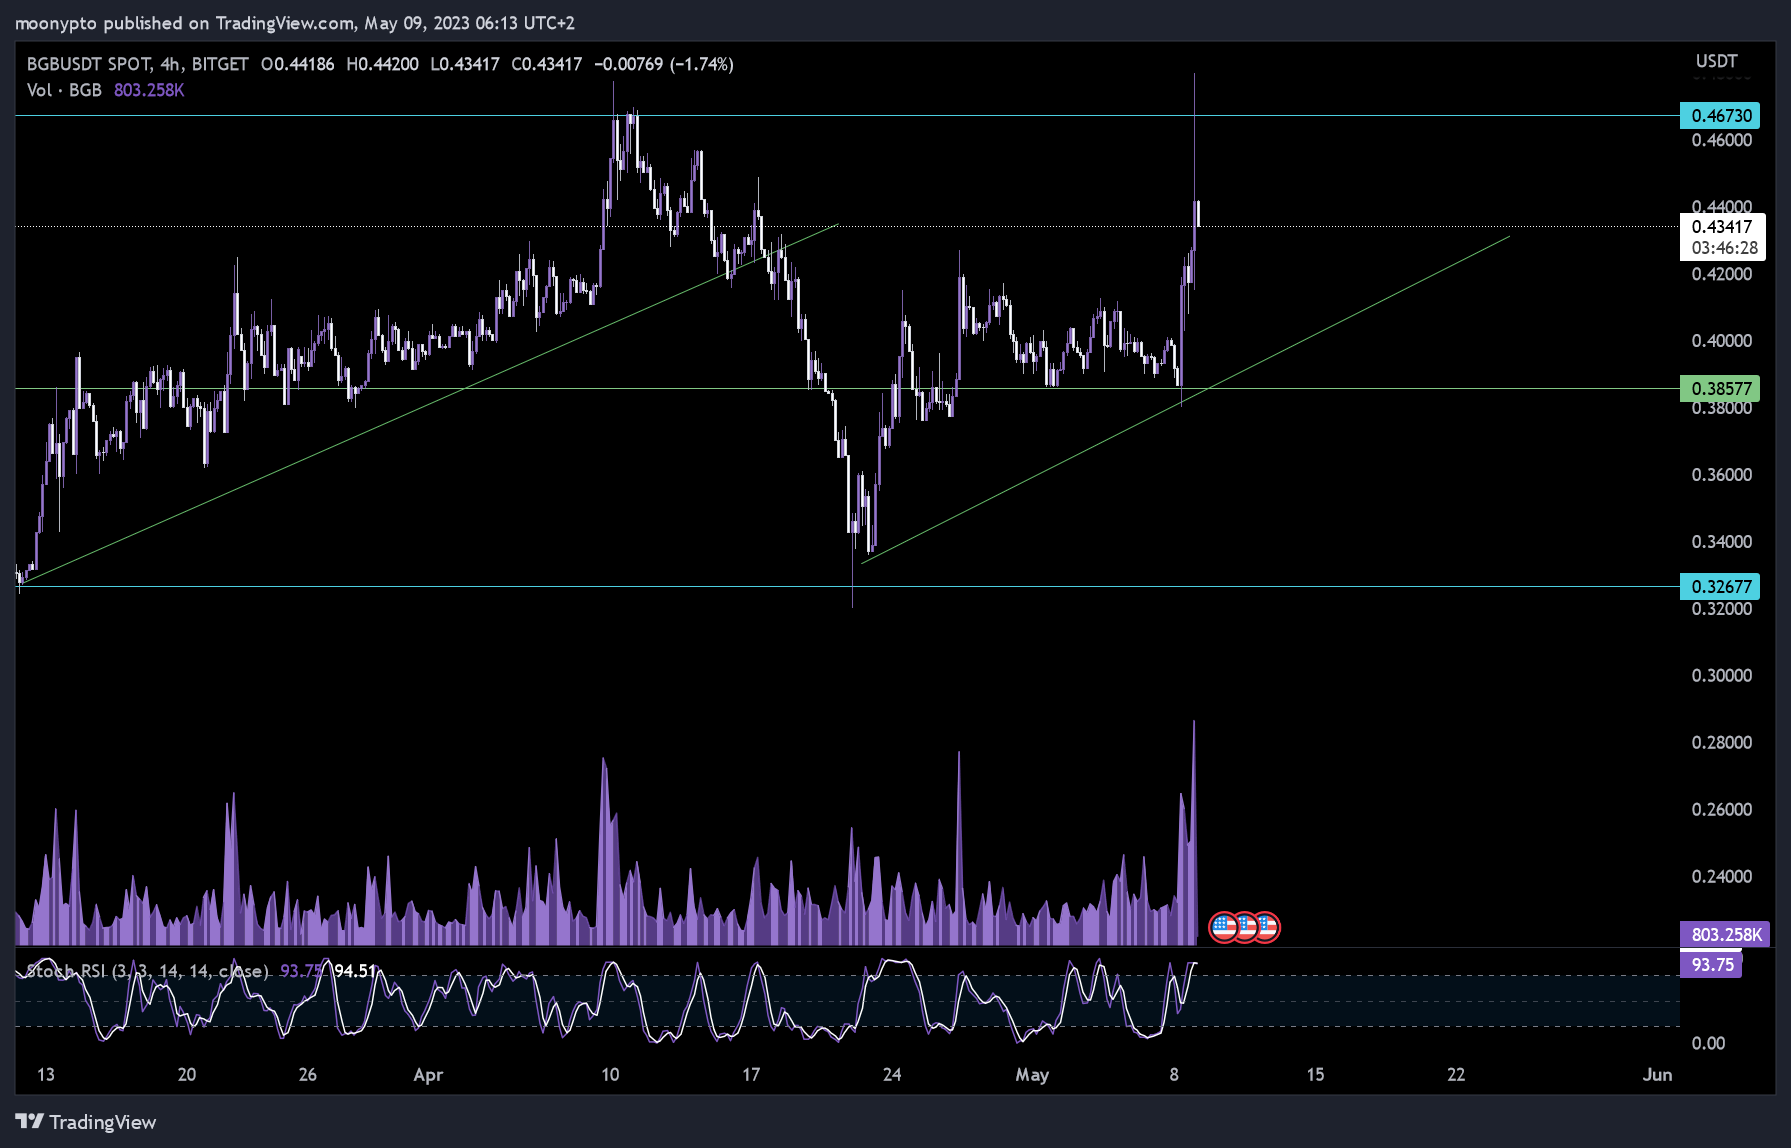1791x1148 pixels.
Task: Click the 22 date label on time axis
Action: (1456, 1075)
